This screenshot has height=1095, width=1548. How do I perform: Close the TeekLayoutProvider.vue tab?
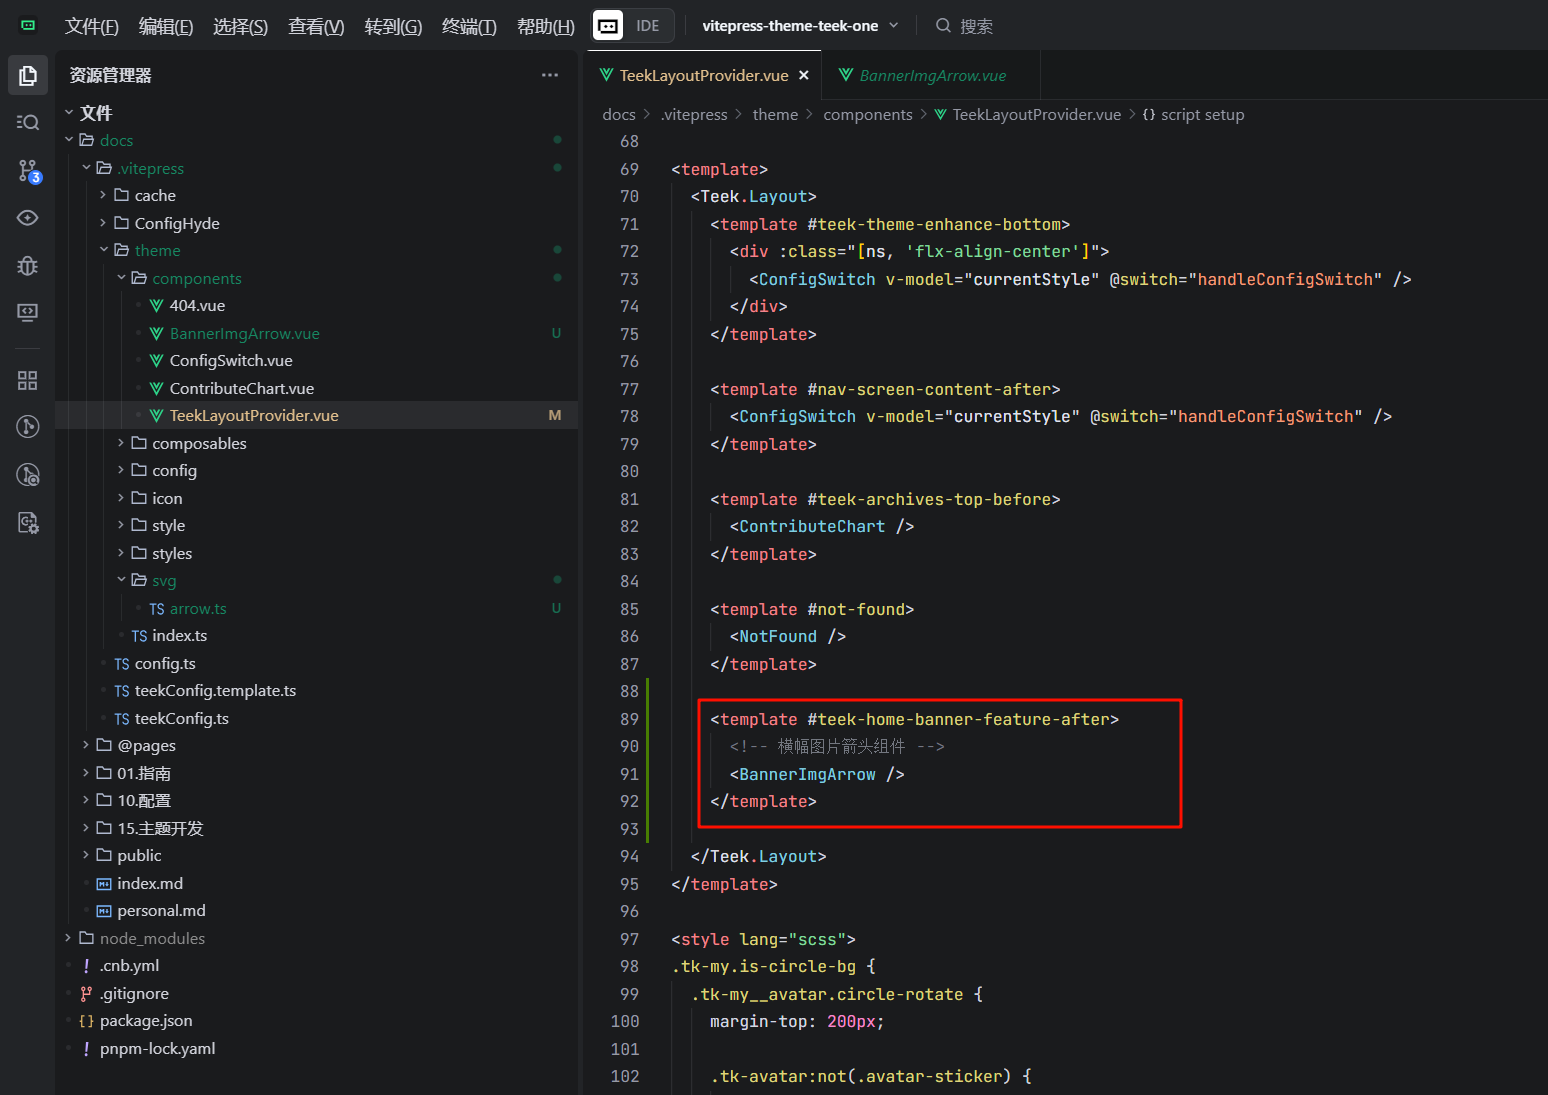click(x=804, y=76)
